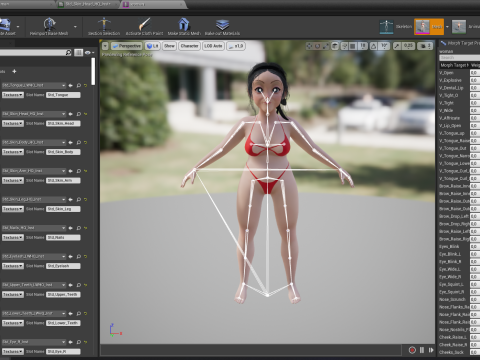The height and width of the screenshot is (360, 480).
Task: Toggle grid snapping in viewport toolbar
Action: [352, 46]
